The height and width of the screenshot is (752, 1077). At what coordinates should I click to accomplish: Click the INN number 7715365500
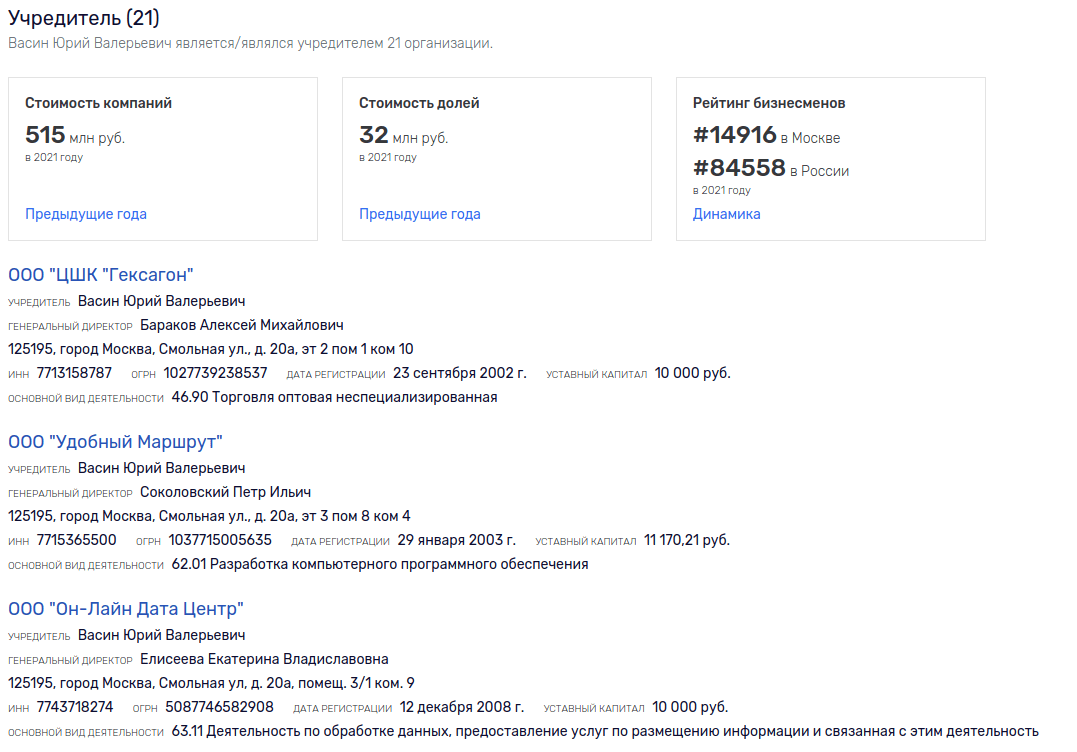pyautogui.click(x=76, y=540)
